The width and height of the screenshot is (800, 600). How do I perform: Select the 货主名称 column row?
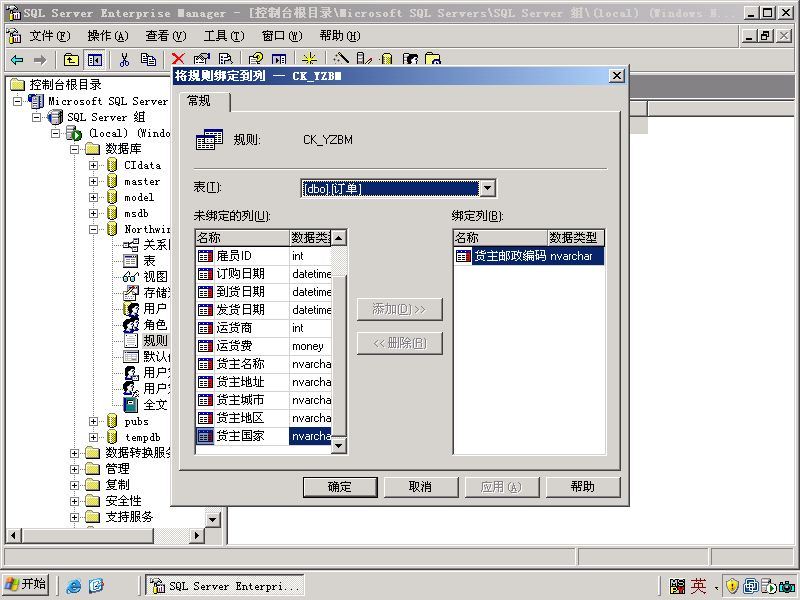(264, 364)
